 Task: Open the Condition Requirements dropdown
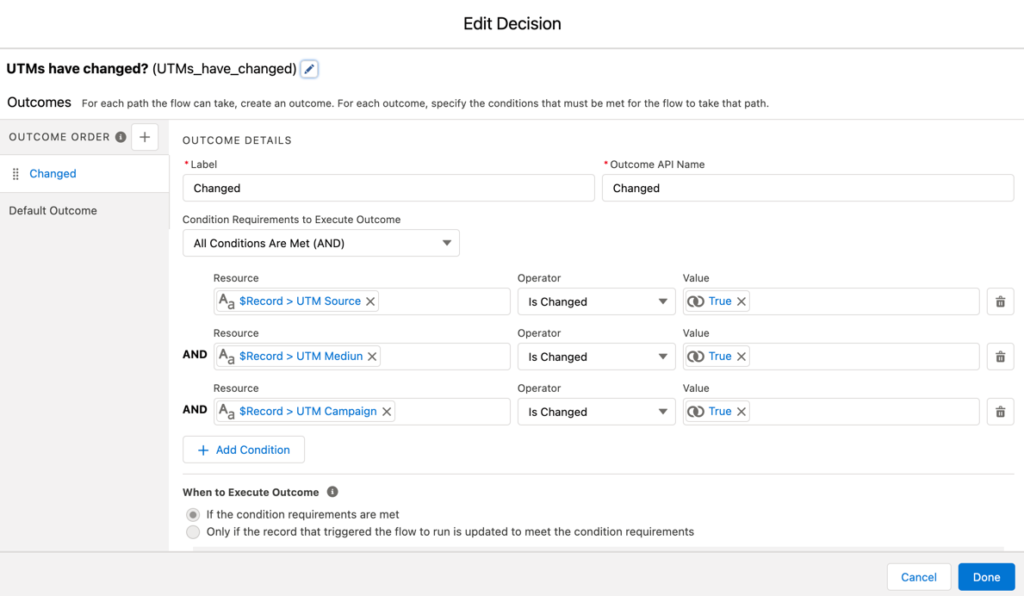click(320, 242)
